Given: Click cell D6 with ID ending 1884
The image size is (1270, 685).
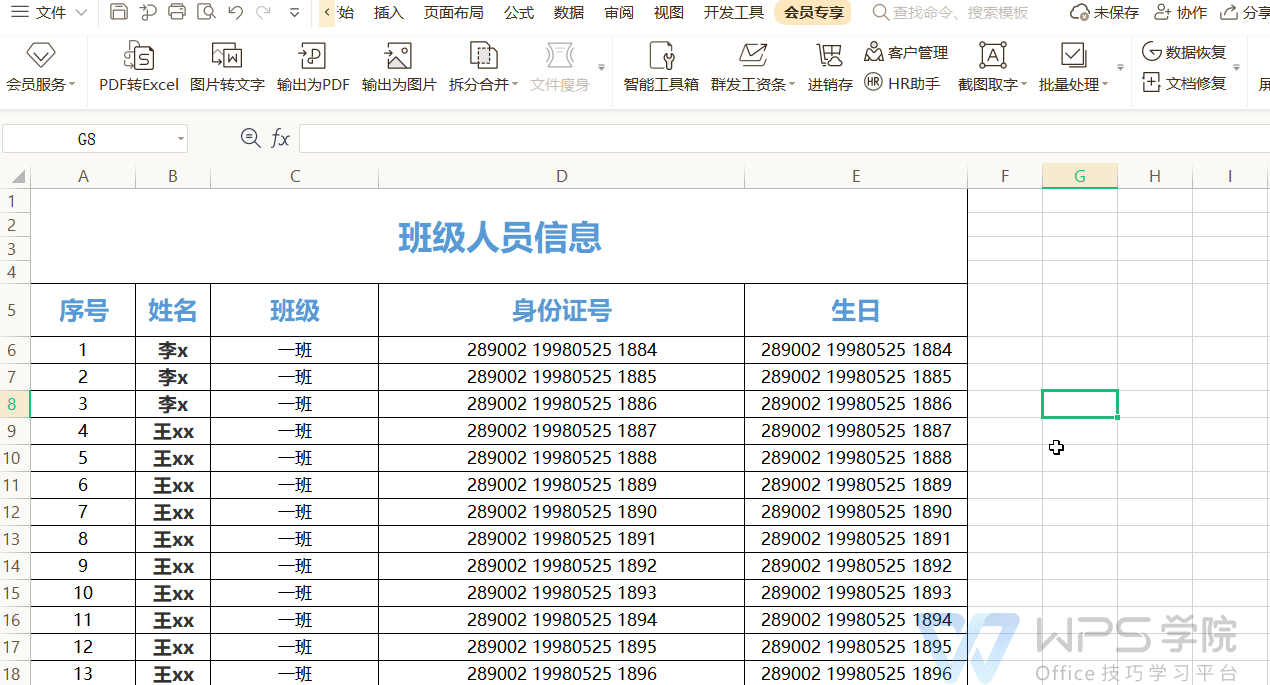Looking at the screenshot, I should tap(561, 350).
